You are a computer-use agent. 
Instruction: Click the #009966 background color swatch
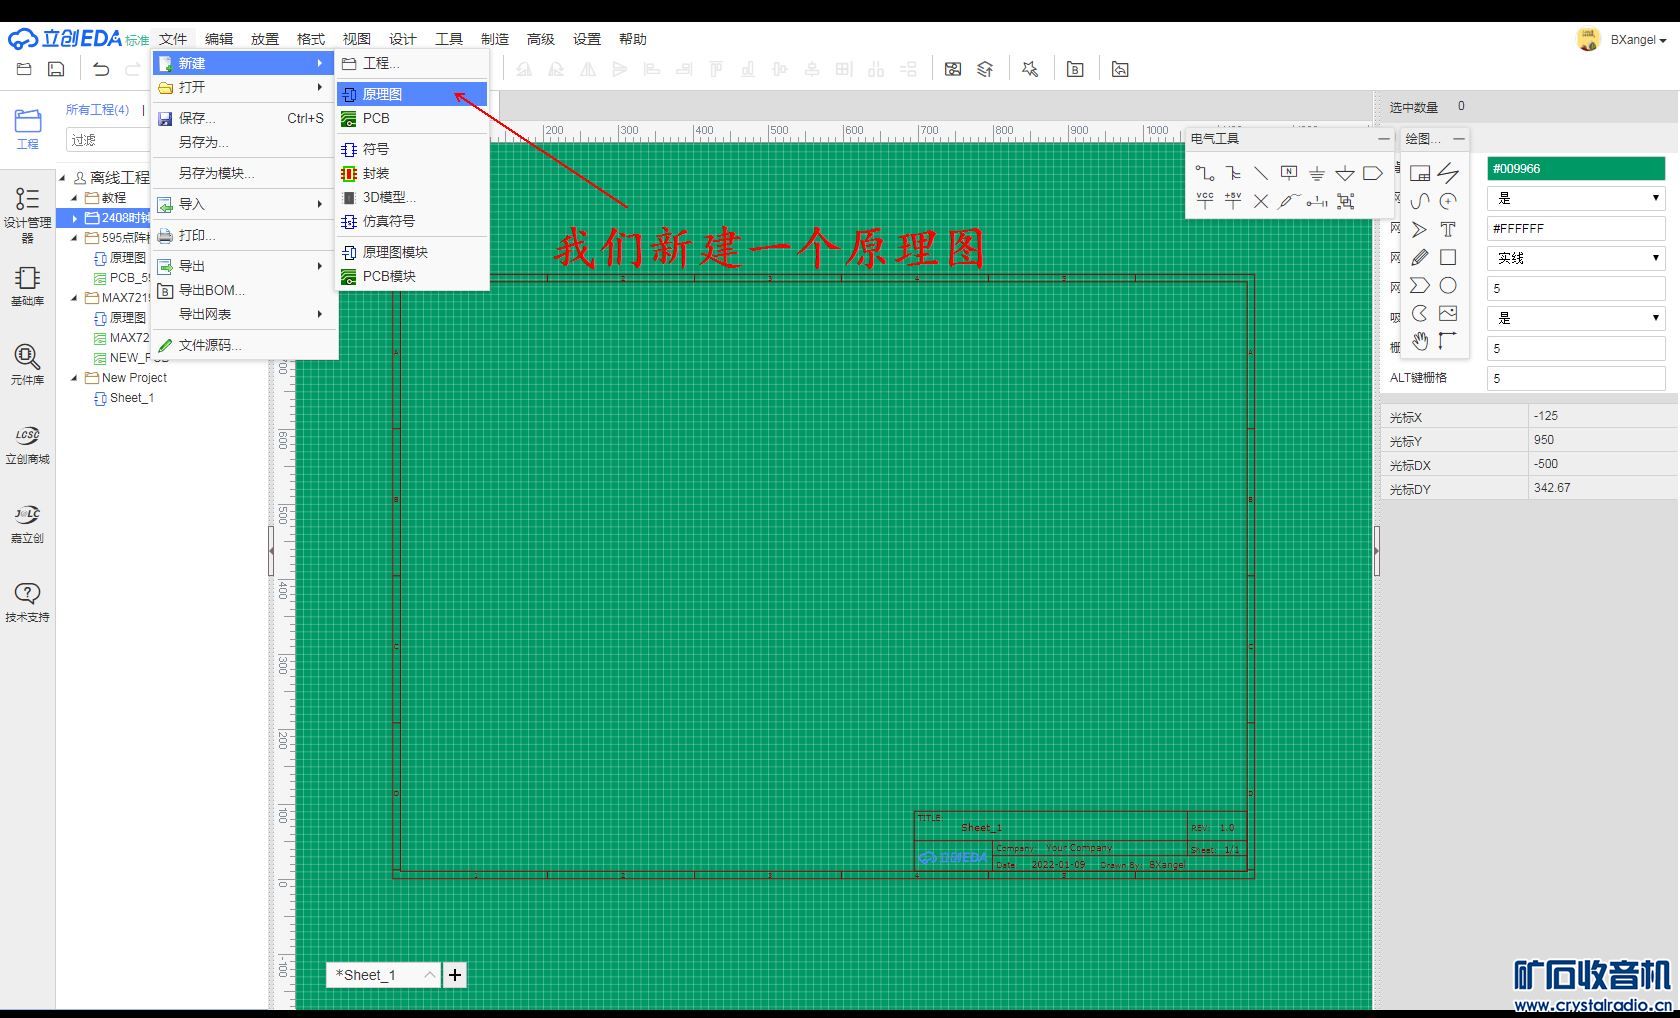[1576, 168]
